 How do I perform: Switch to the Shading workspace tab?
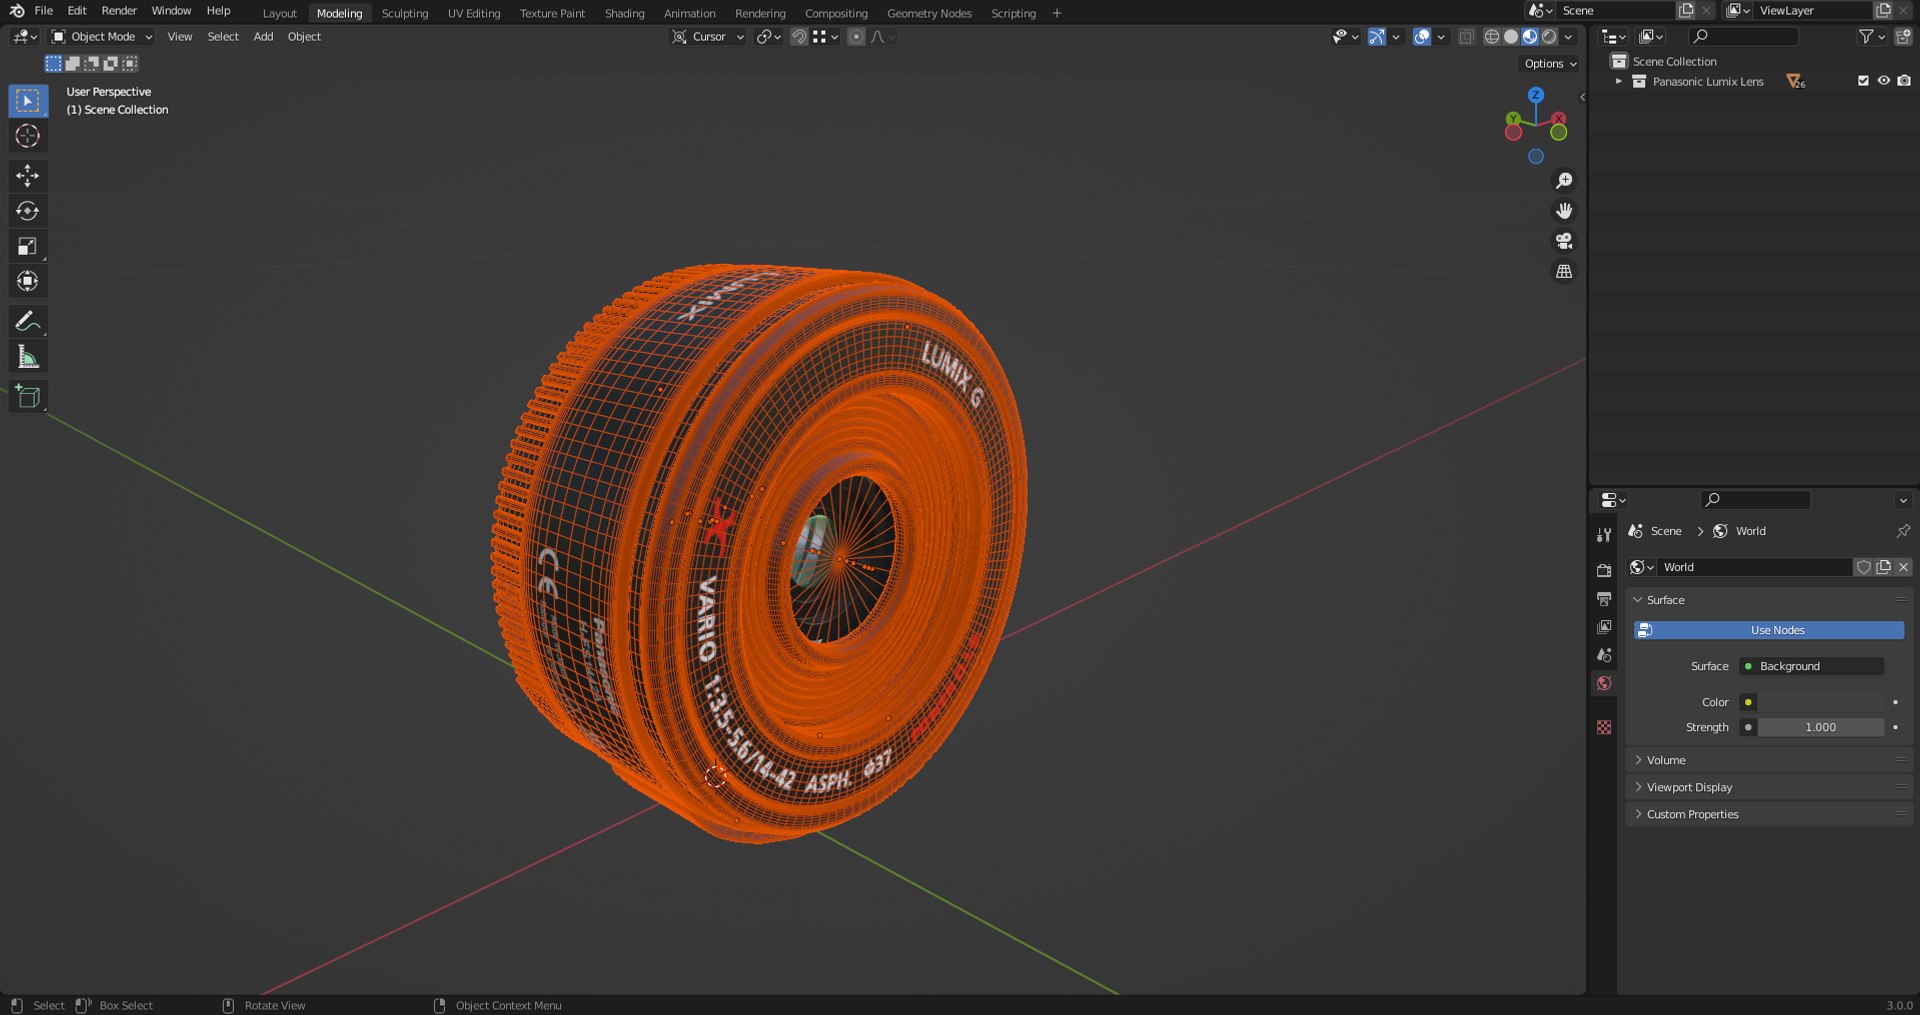tap(624, 13)
